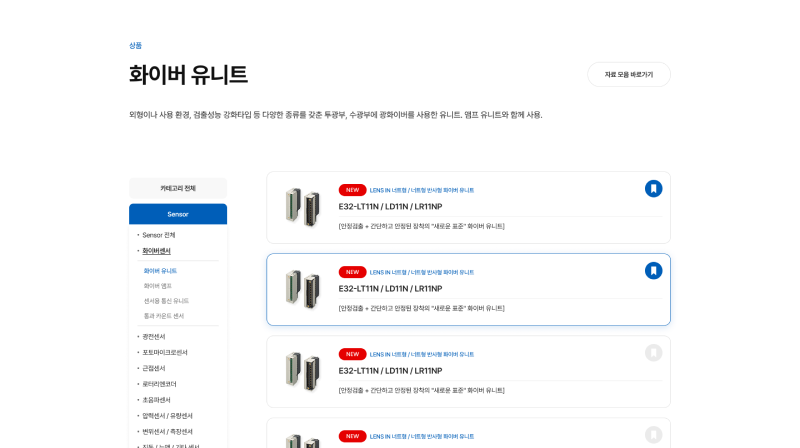Open 센서용 통신 유니트 submenu item

(x=166, y=301)
